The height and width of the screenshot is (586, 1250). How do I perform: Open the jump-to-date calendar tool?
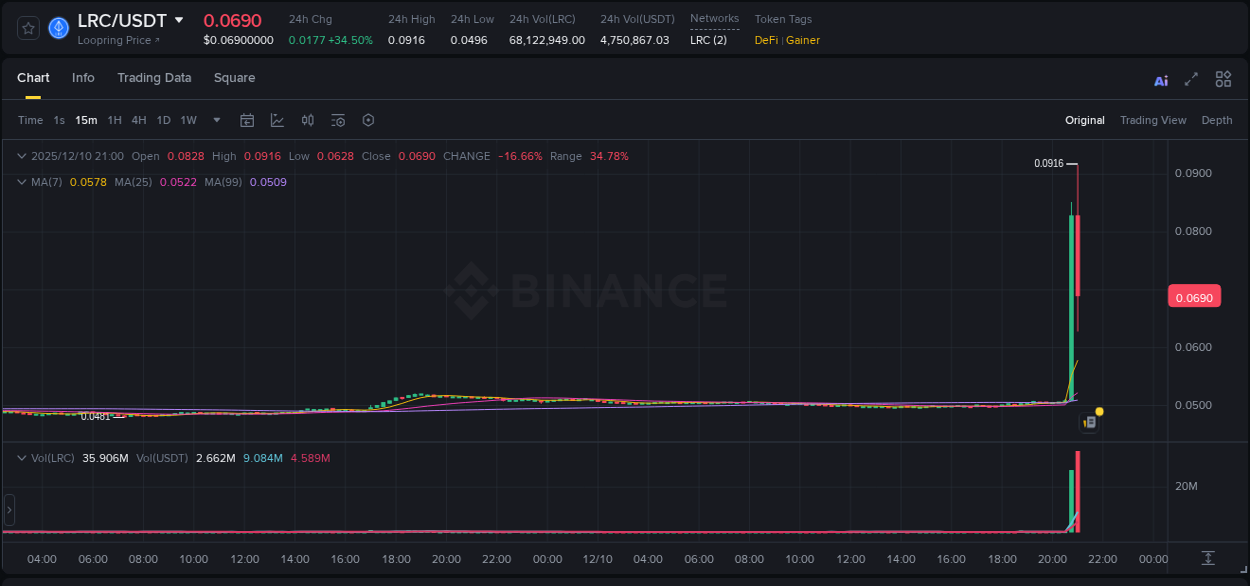tap(247, 120)
